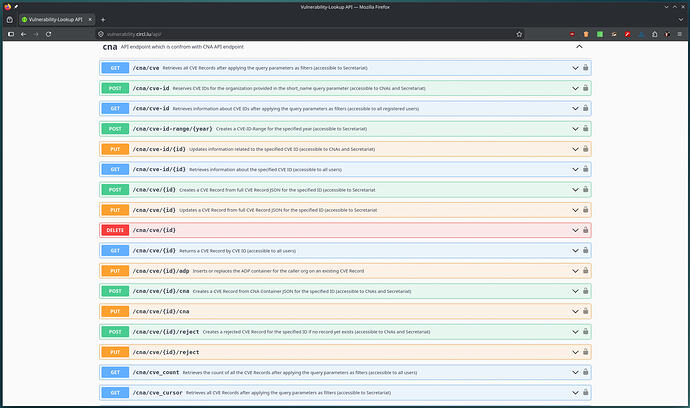Click lock icon on GET /cna/cve-id/{id}
The height and width of the screenshot is (408, 690).
click(585, 169)
